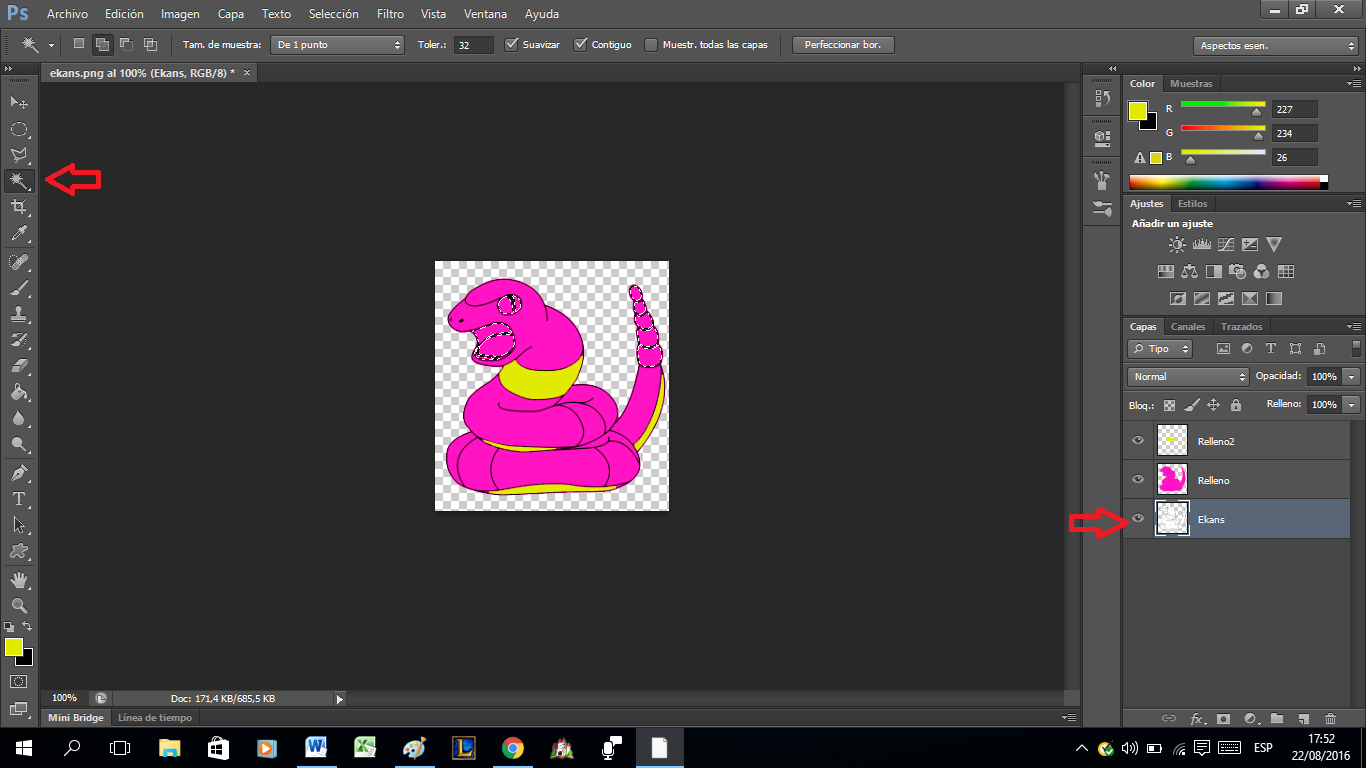Viewport: 1366px width, 768px height.
Task: Open the layer style fx menu
Action: tap(1197, 718)
